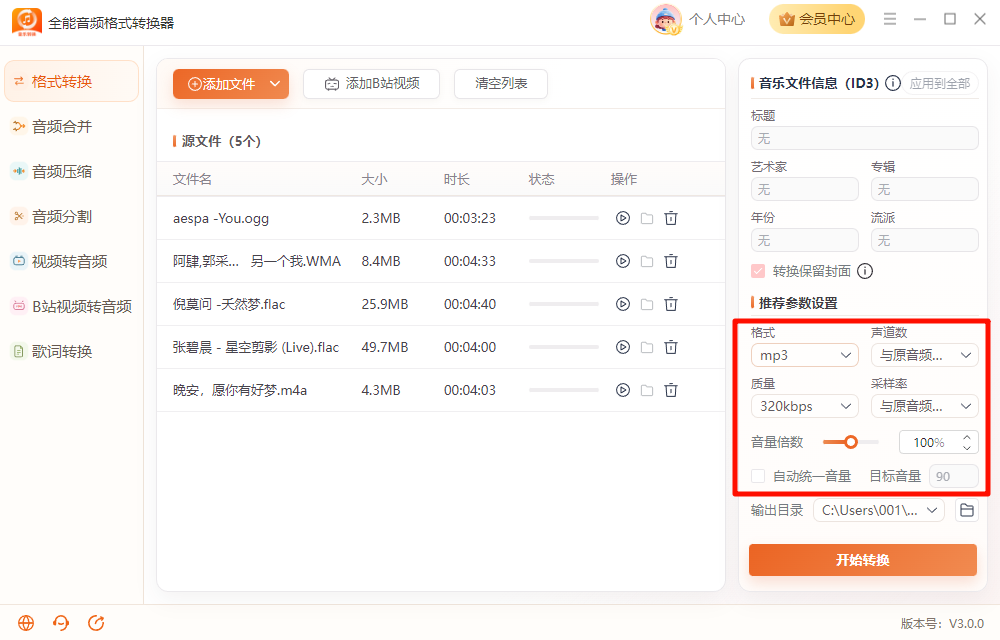
Task: Contact customer service headset icon
Action: (x=61, y=623)
